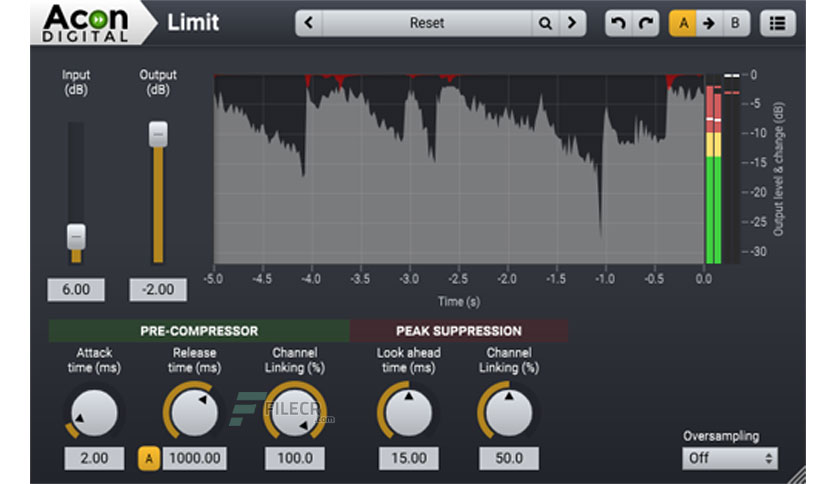Open preset search magnifier
836x484 pixels.
click(545, 23)
